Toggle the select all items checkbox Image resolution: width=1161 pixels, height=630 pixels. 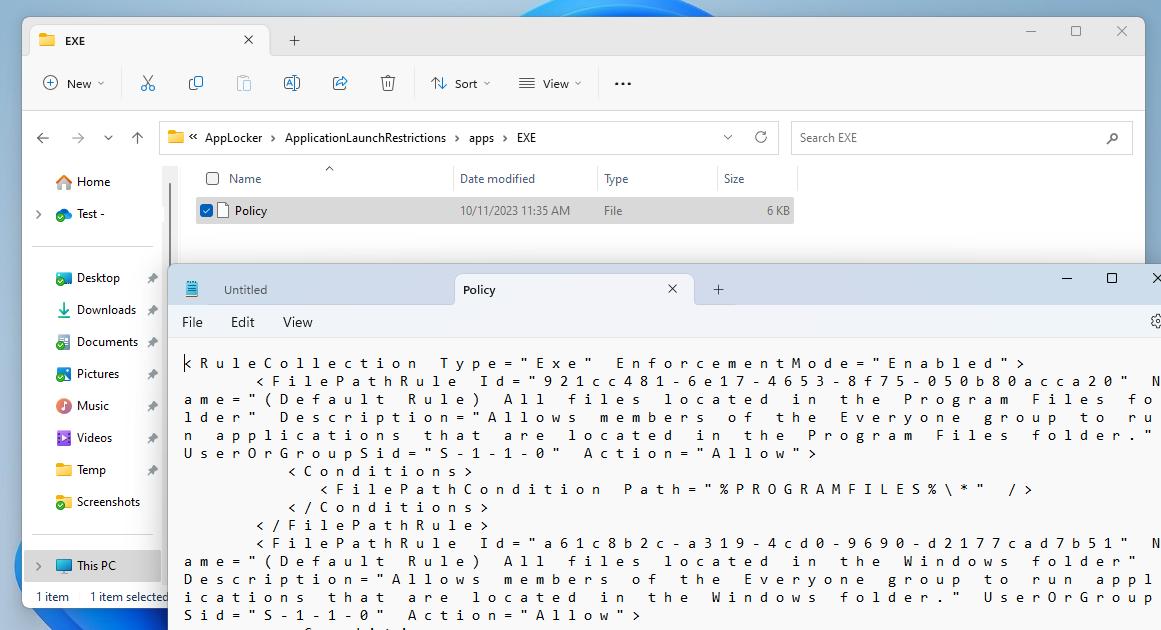(212, 179)
